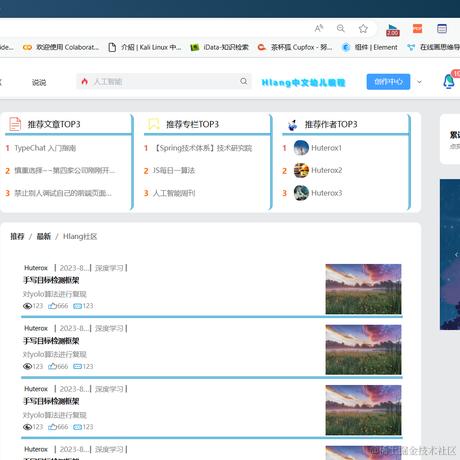Image resolution: width=460 pixels, height=460 pixels.
Task: Open comments icon on first post
Action: coord(77,306)
